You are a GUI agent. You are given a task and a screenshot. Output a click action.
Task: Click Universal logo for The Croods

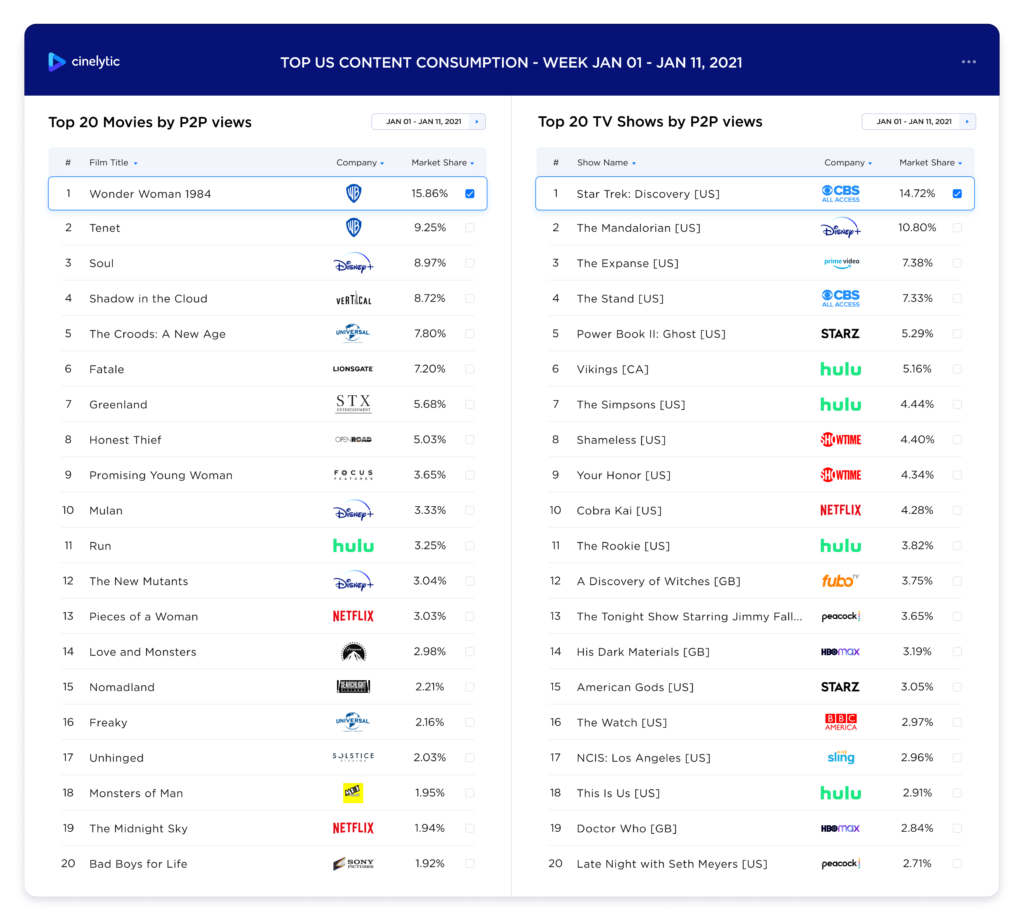(353, 333)
